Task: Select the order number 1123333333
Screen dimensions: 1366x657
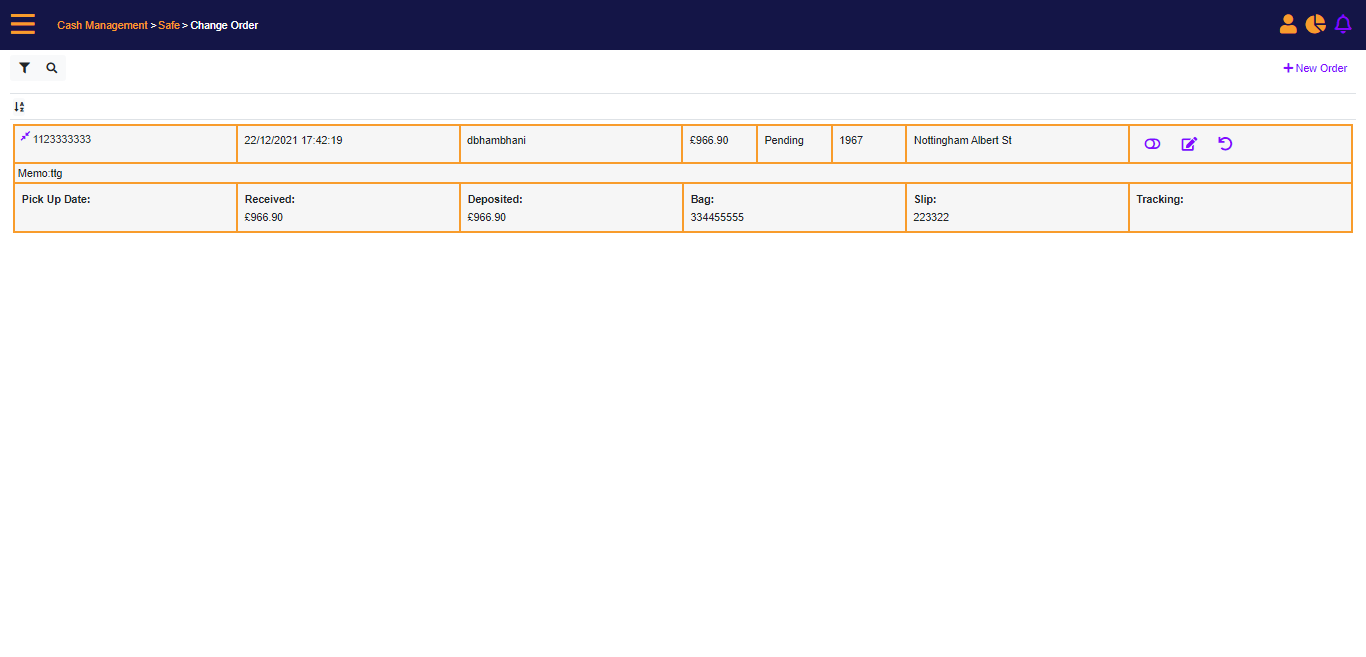Action: coord(62,139)
